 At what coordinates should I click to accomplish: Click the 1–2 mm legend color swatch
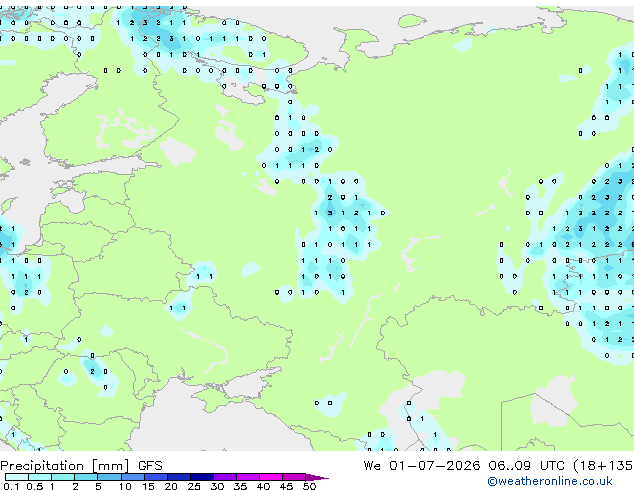pyautogui.click(x=63, y=477)
